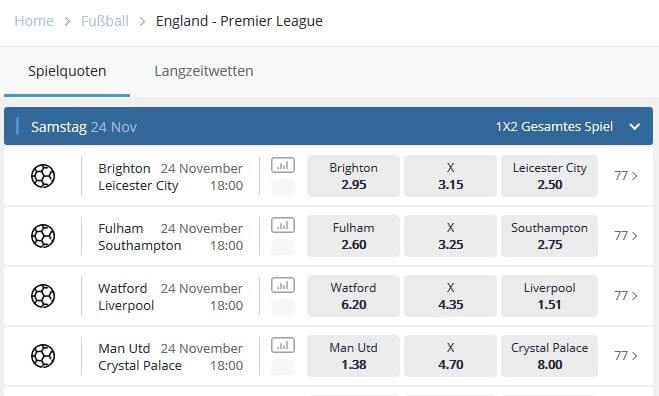This screenshot has width=659, height=396.
Task: Expand 77 more markets for Brighton match
Action: click(626, 176)
